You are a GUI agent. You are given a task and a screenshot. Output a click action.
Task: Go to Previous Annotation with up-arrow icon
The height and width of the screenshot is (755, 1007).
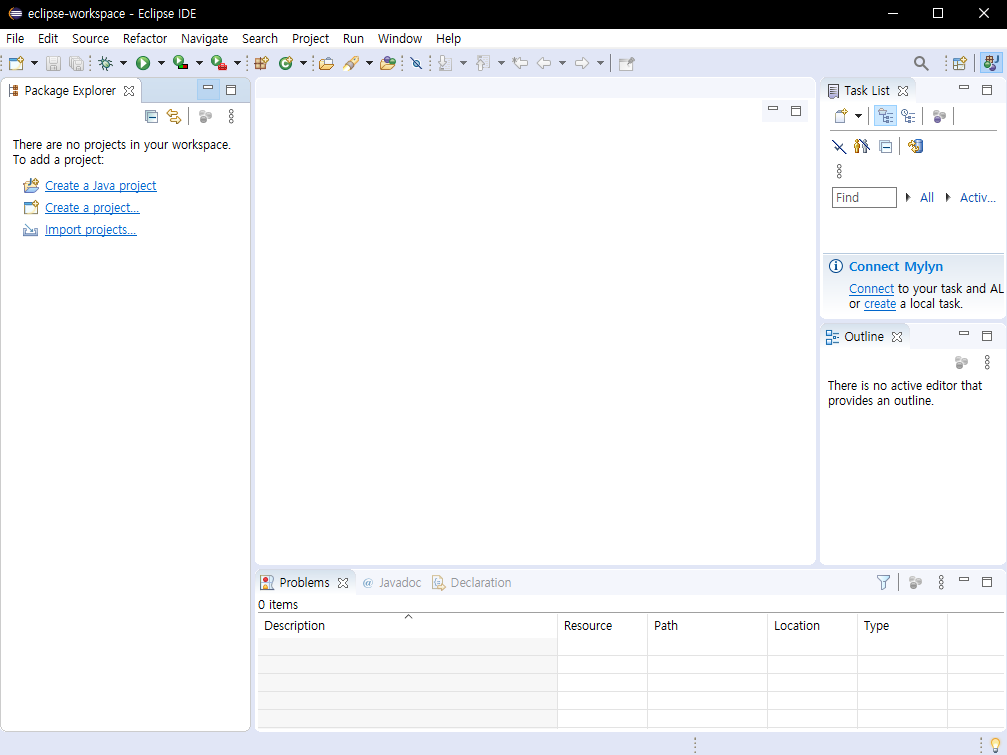(483, 63)
